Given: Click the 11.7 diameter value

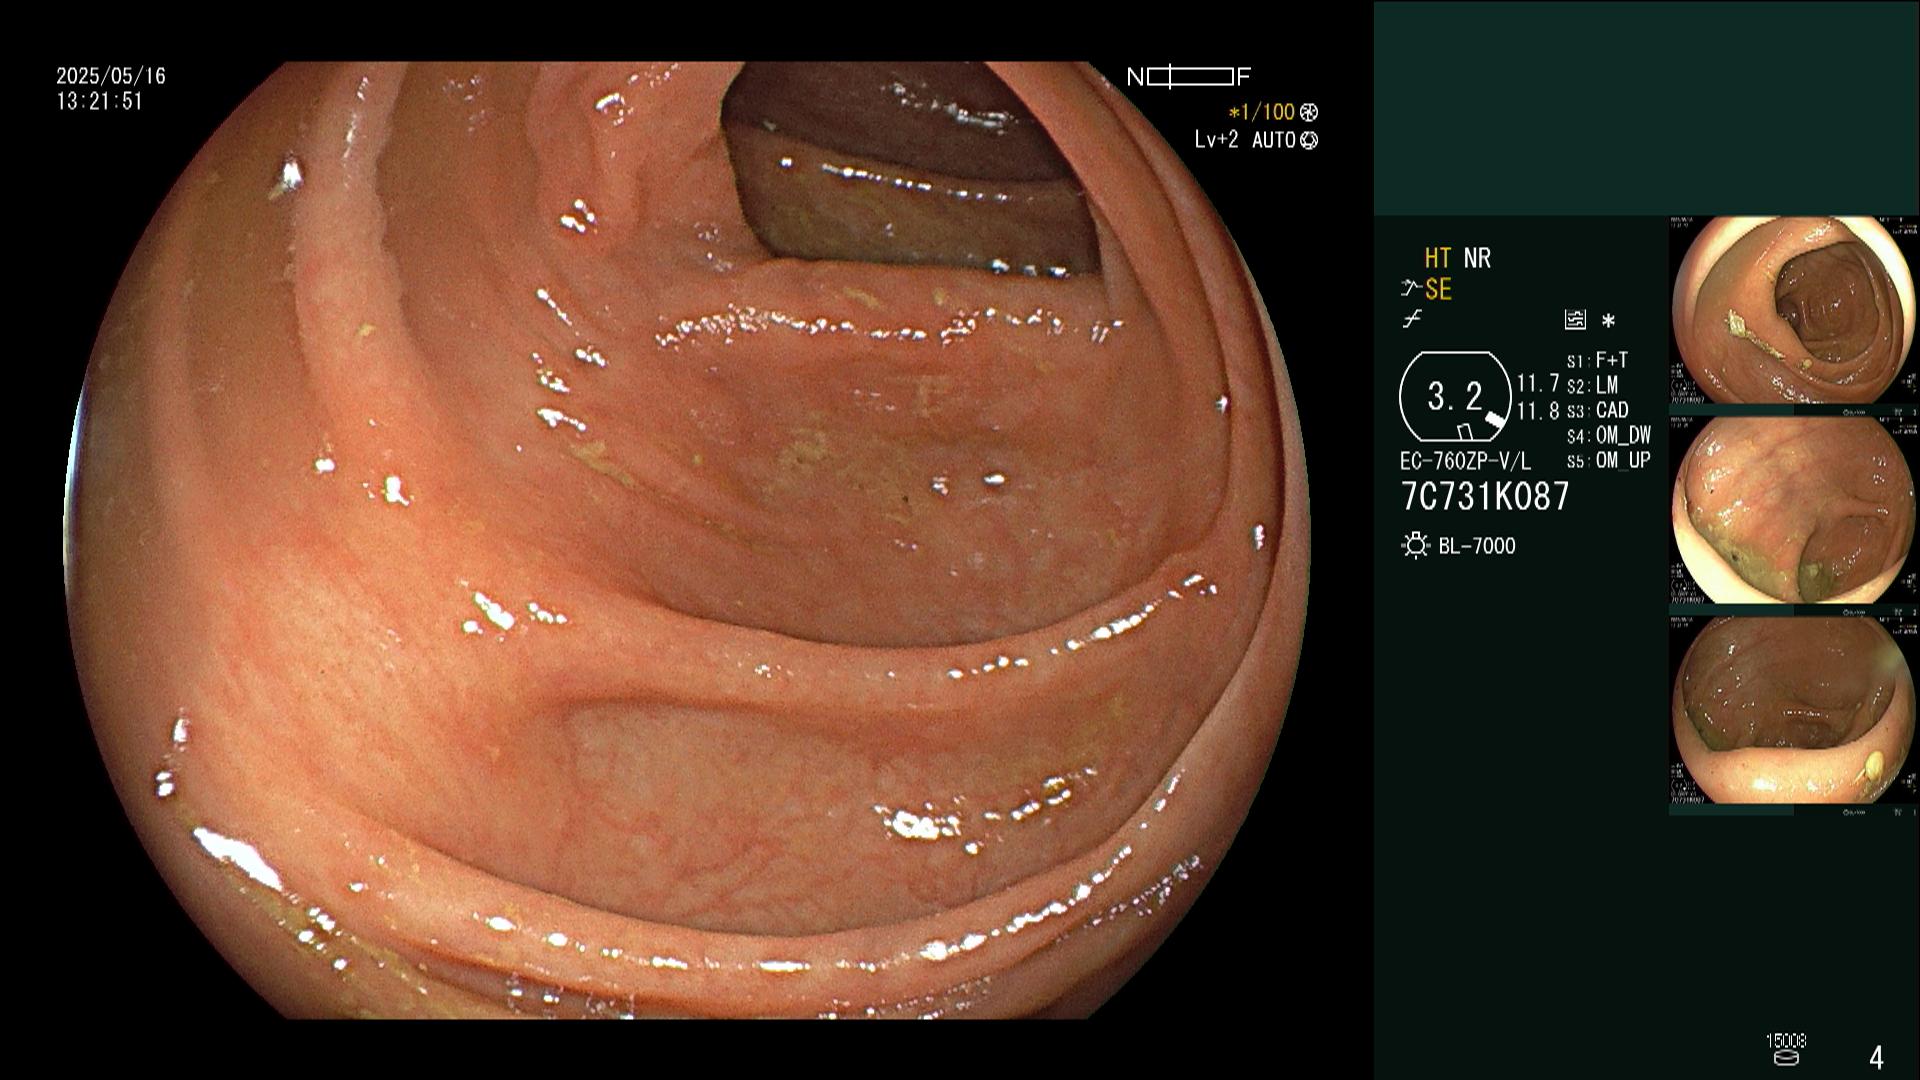Looking at the screenshot, I should [1538, 384].
